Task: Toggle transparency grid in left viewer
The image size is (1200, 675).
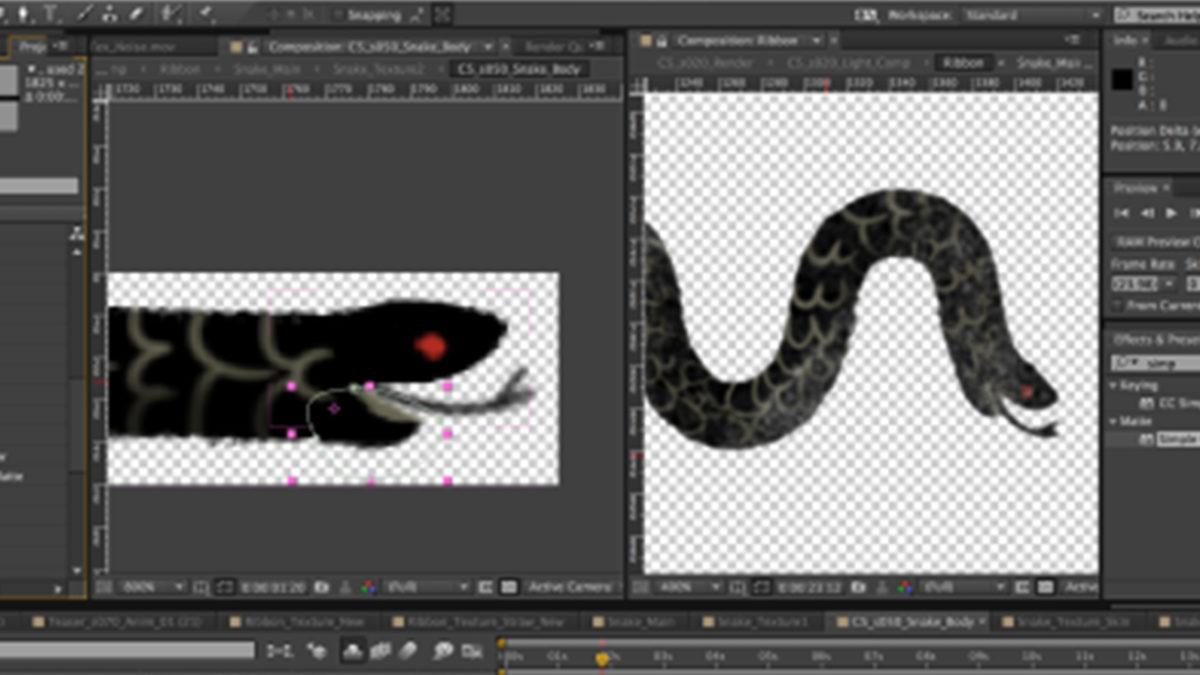Action: pos(509,587)
